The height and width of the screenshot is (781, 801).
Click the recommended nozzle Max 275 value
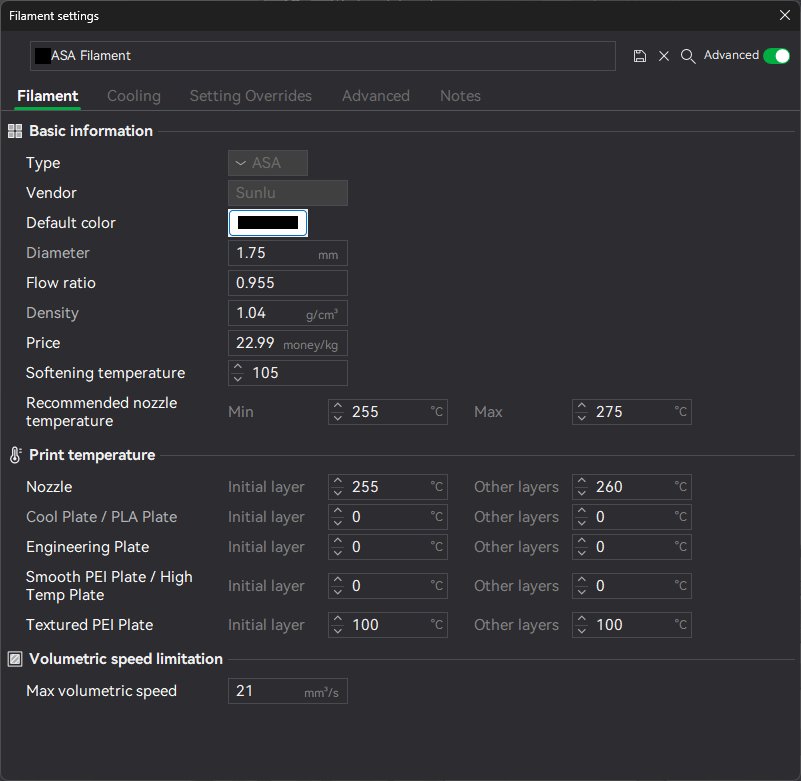tap(609, 412)
